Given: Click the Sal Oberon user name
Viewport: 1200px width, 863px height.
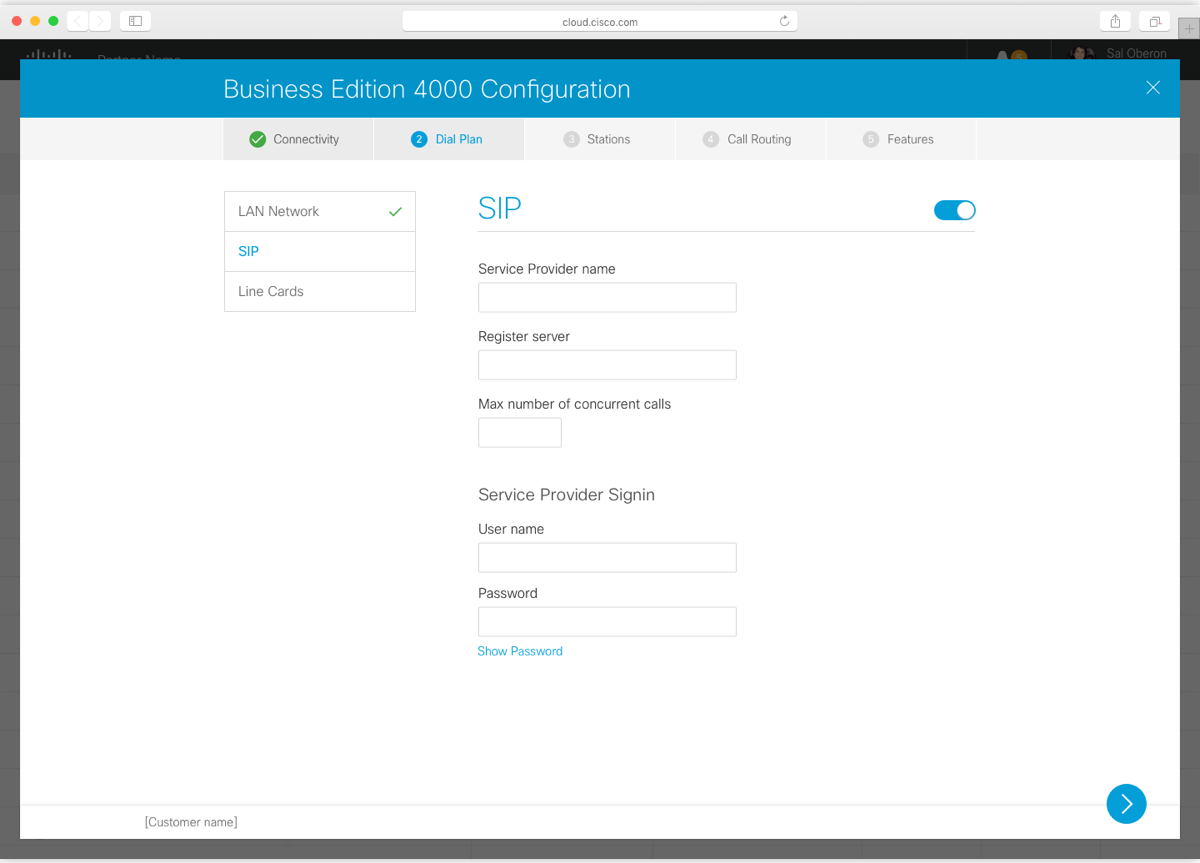Looking at the screenshot, I should pyautogui.click(x=1136, y=53).
